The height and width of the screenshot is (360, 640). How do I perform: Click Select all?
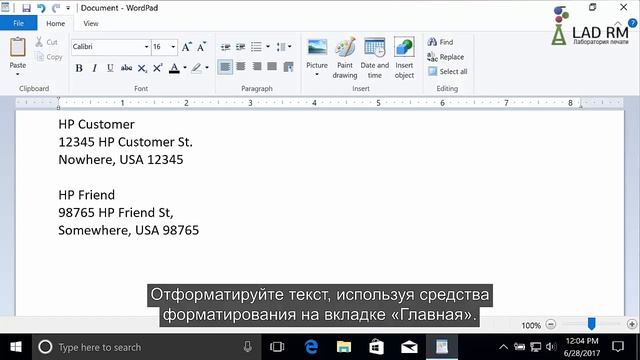point(447,71)
